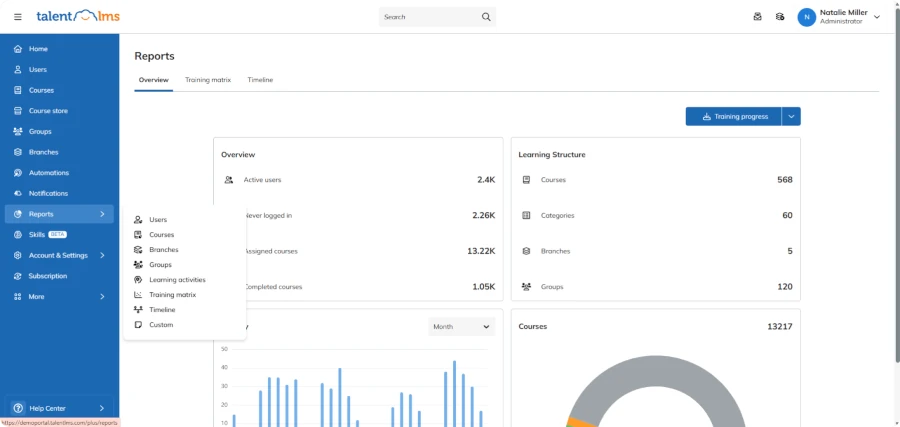Screen dimensions: 900x427
Task: Expand the More menu chevron
Action: pos(102,297)
